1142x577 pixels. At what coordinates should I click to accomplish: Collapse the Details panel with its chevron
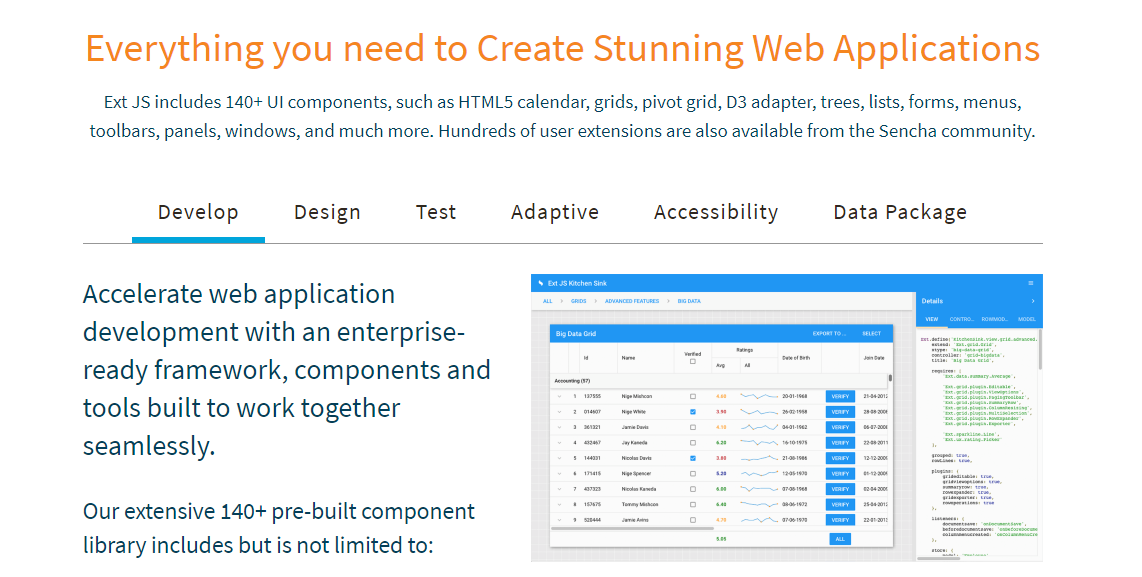pyautogui.click(x=1033, y=301)
